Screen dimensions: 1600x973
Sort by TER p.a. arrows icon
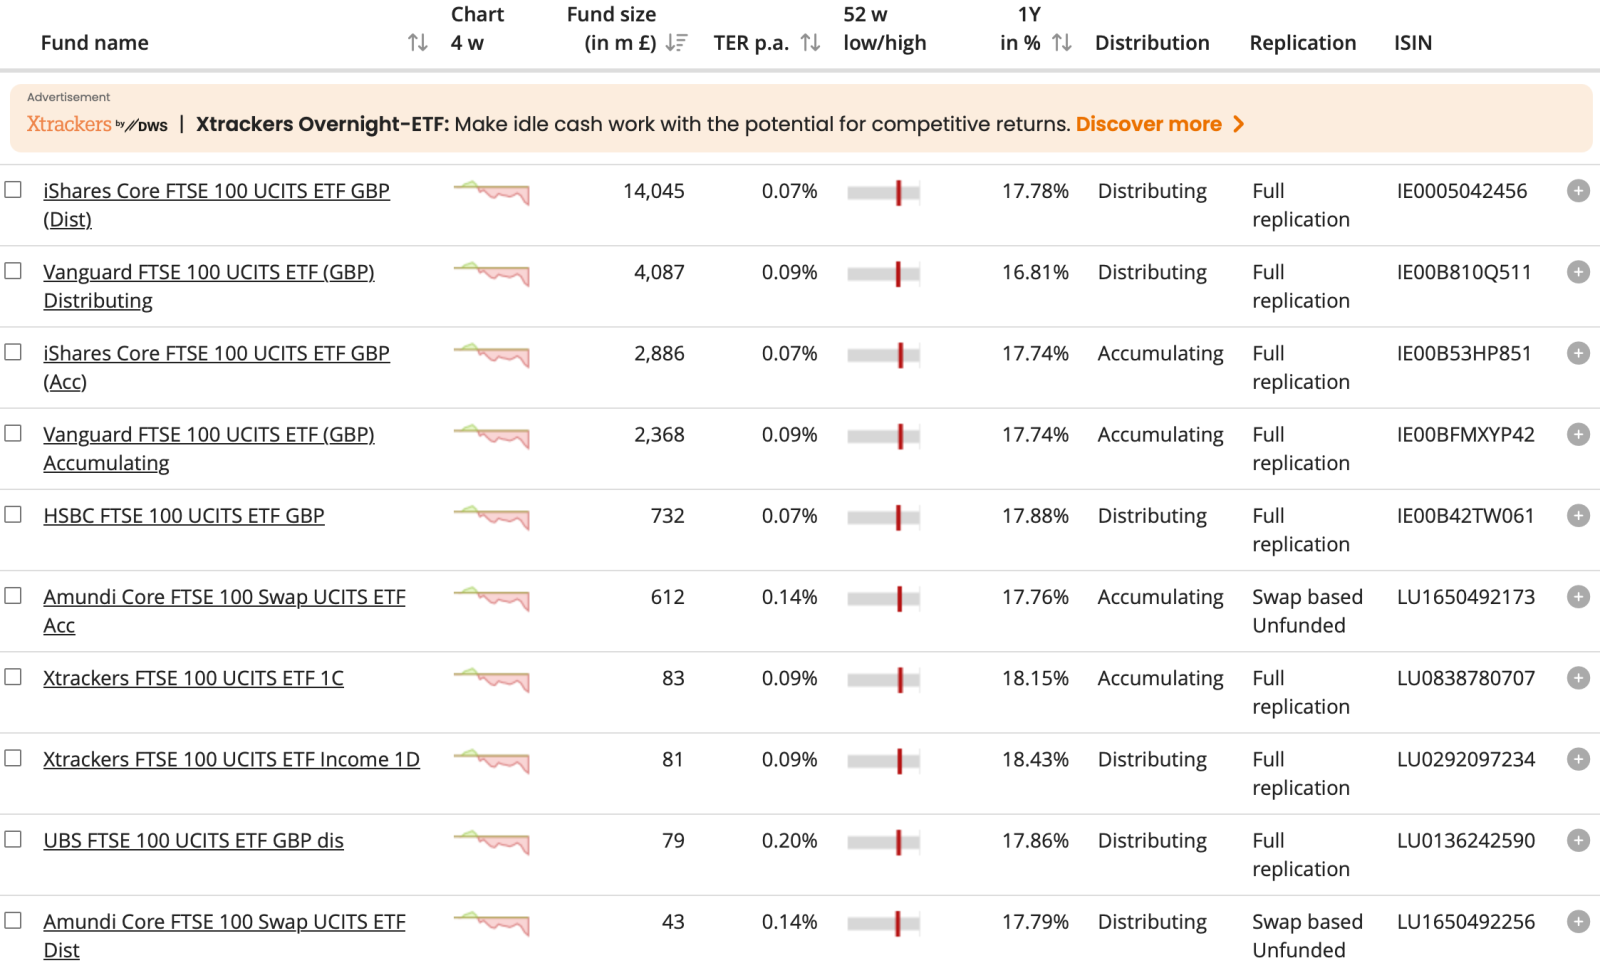[810, 43]
